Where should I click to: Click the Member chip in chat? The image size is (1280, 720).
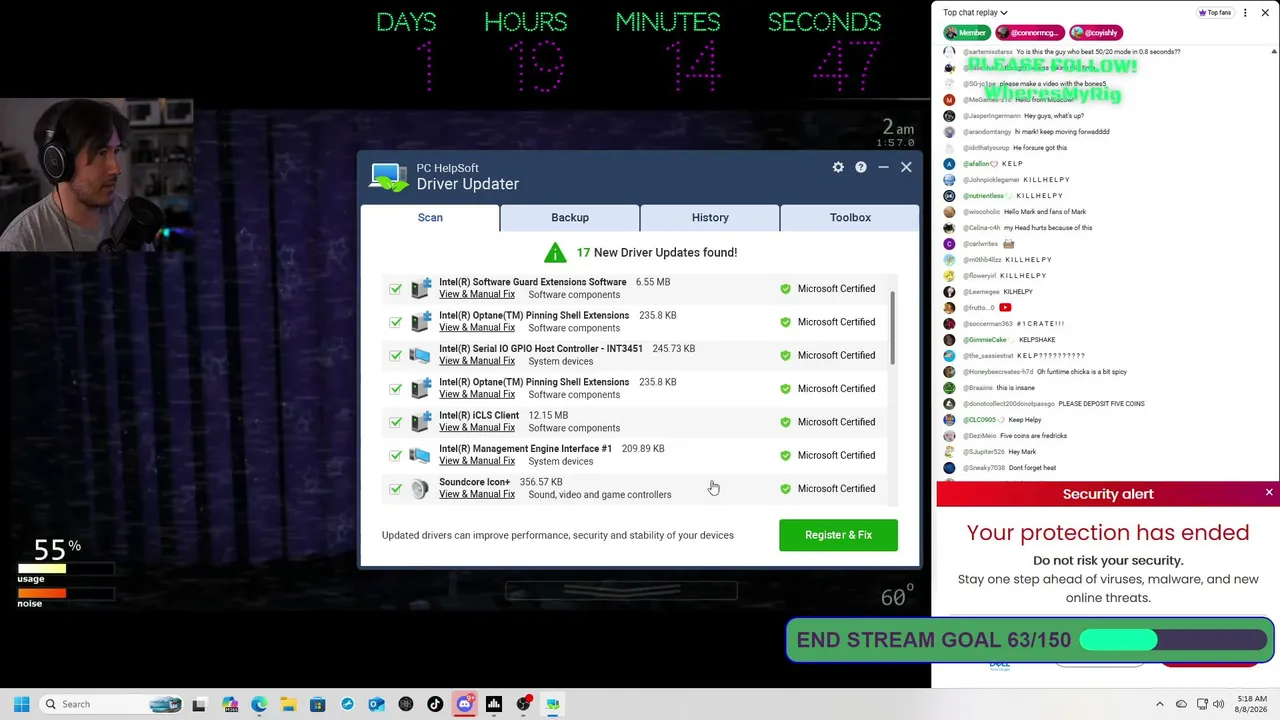[966, 32]
